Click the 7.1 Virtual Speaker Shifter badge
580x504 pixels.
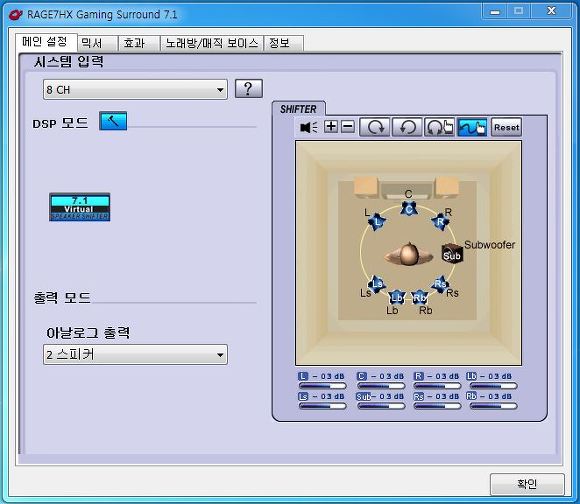coord(80,207)
